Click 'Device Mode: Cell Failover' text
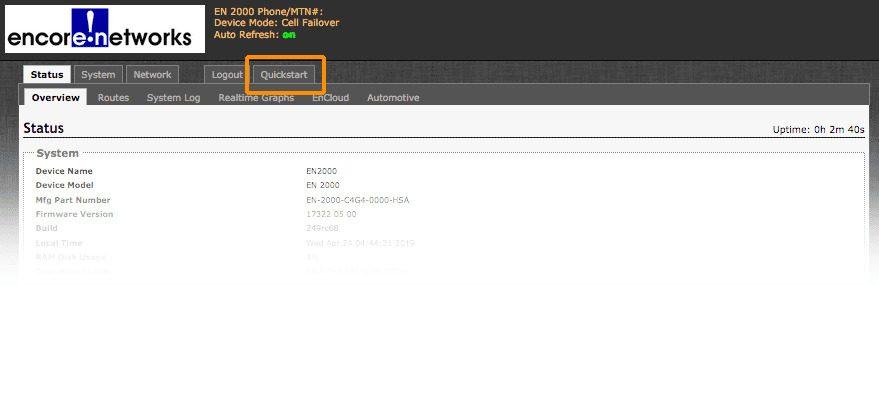This screenshot has width=879, height=395. coord(276,23)
